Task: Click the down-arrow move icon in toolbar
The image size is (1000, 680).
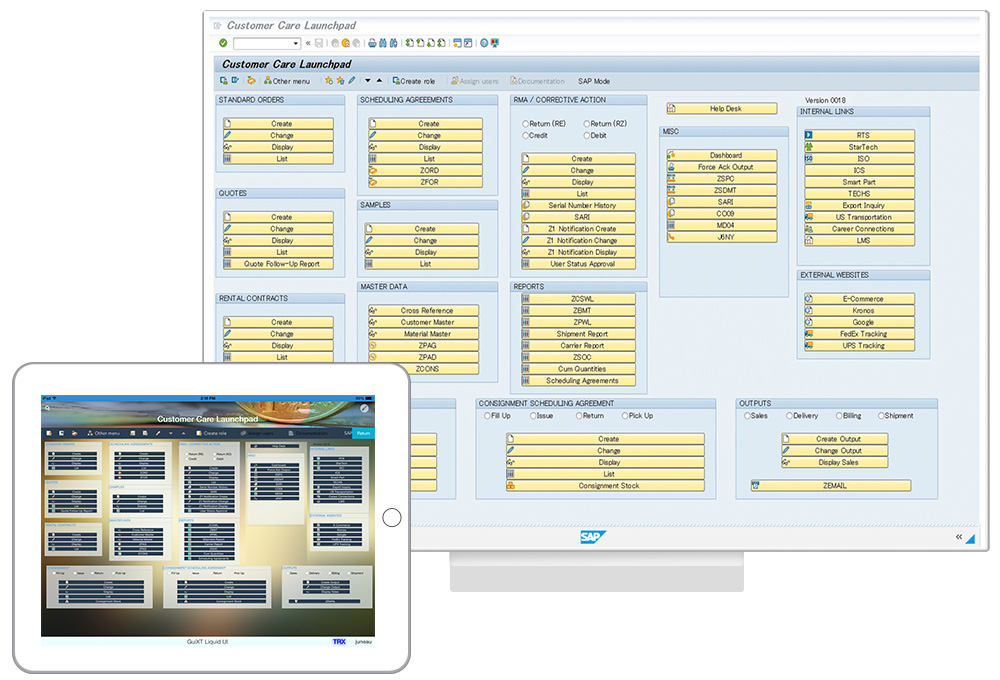Action: (367, 81)
